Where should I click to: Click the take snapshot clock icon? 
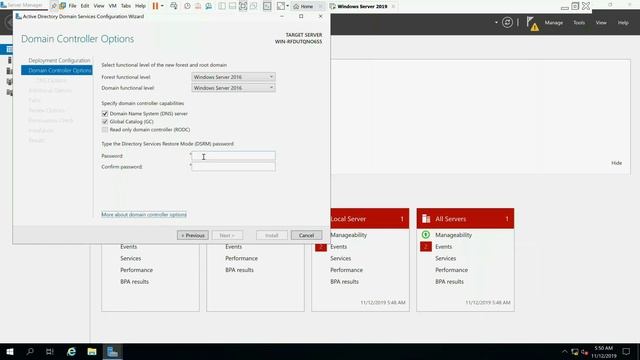(187, 6)
